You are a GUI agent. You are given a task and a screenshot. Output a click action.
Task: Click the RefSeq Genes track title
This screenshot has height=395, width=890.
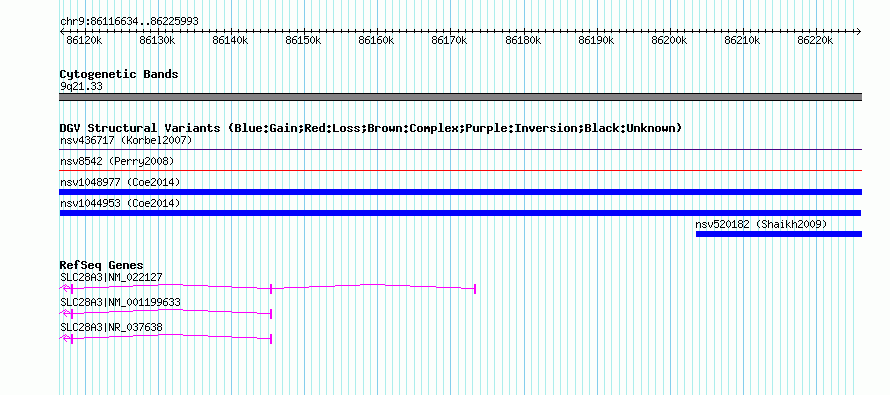pos(102,265)
